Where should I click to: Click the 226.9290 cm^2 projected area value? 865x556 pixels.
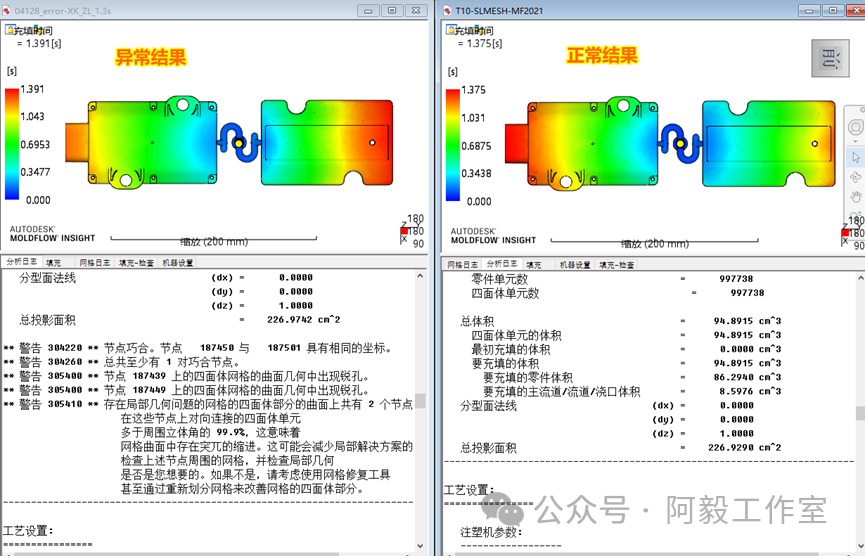(744, 447)
